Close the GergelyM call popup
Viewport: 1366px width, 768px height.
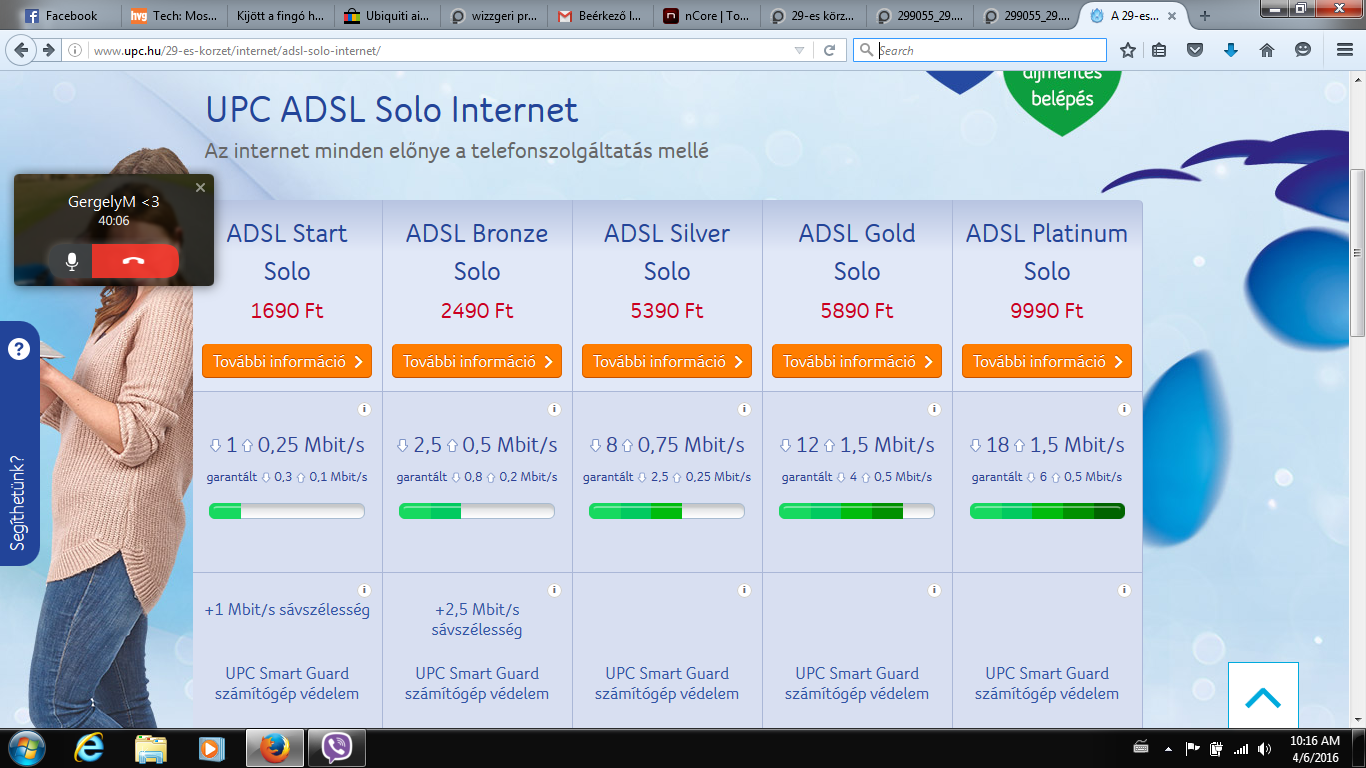pyautogui.click(x=200, y=187)
